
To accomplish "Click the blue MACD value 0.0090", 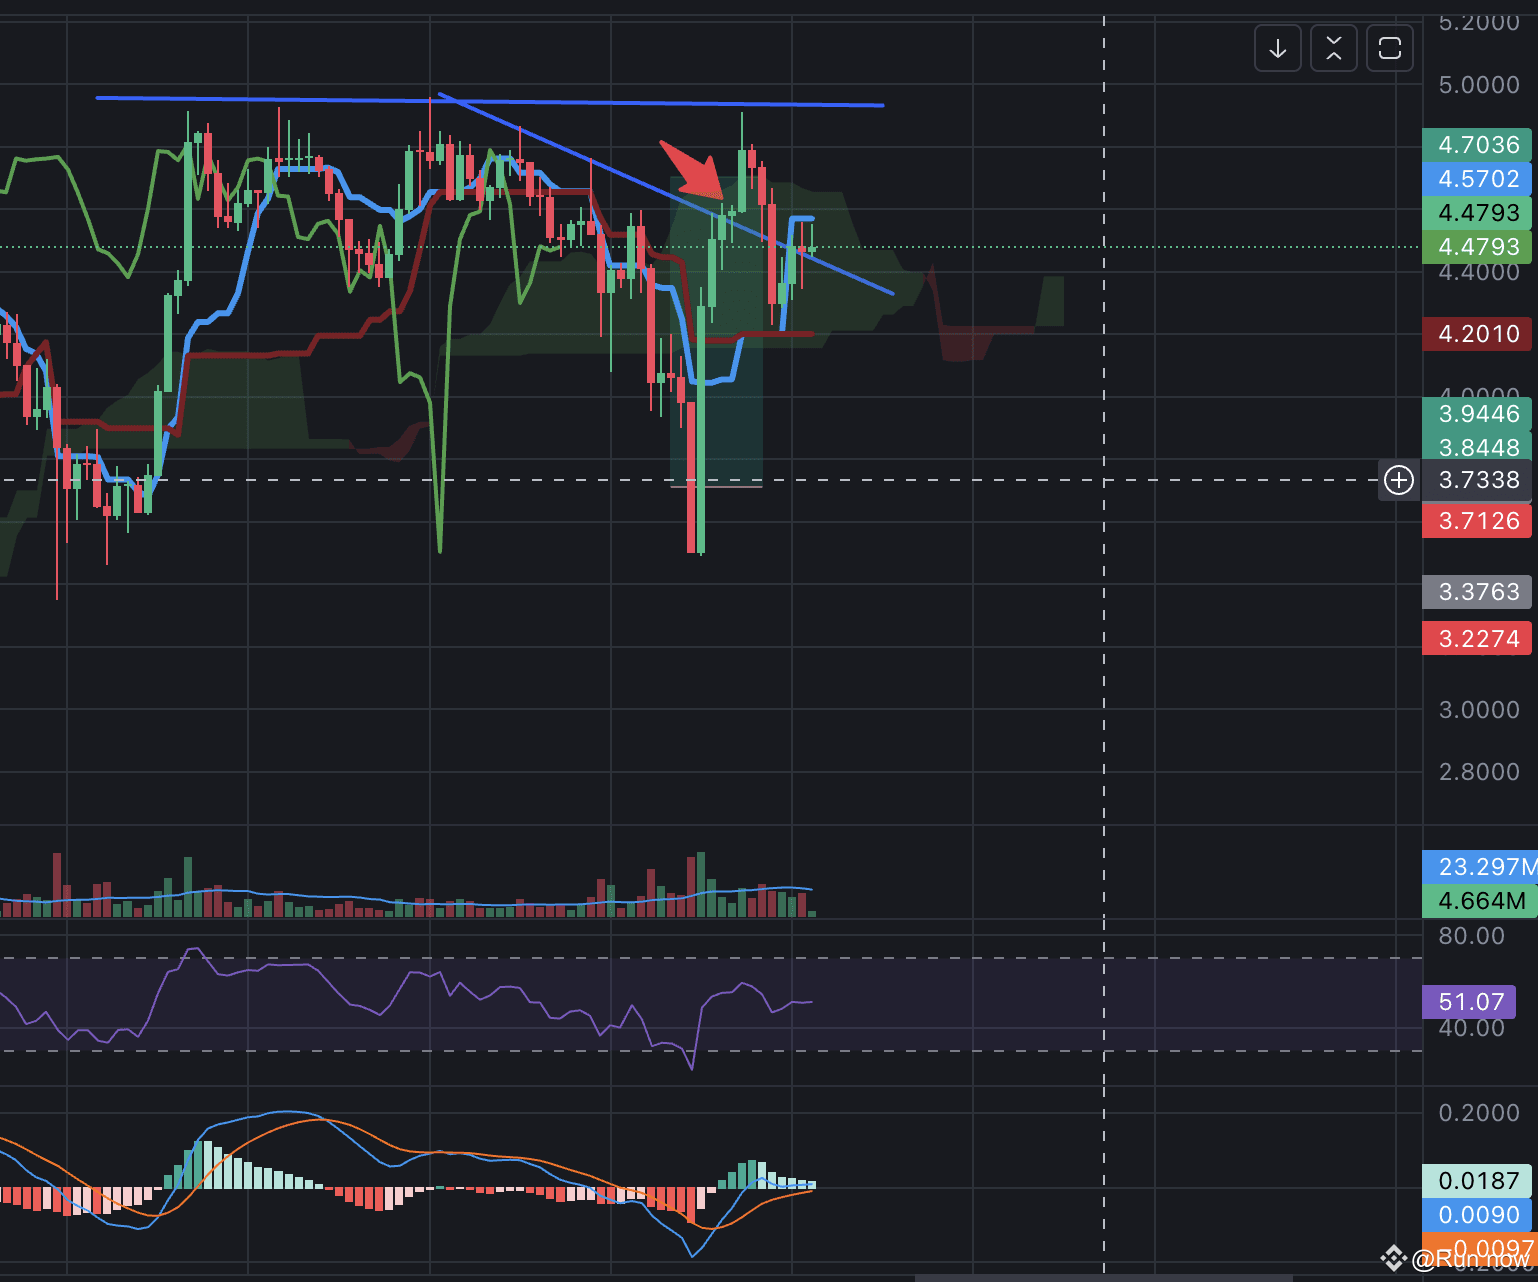I will coord(1478,1215).
